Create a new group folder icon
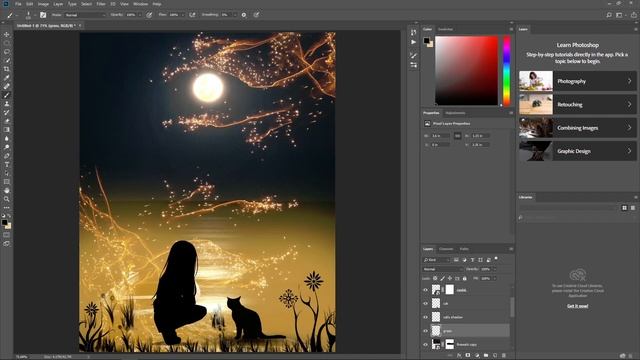640x360 pixels. tap(486, 356)
